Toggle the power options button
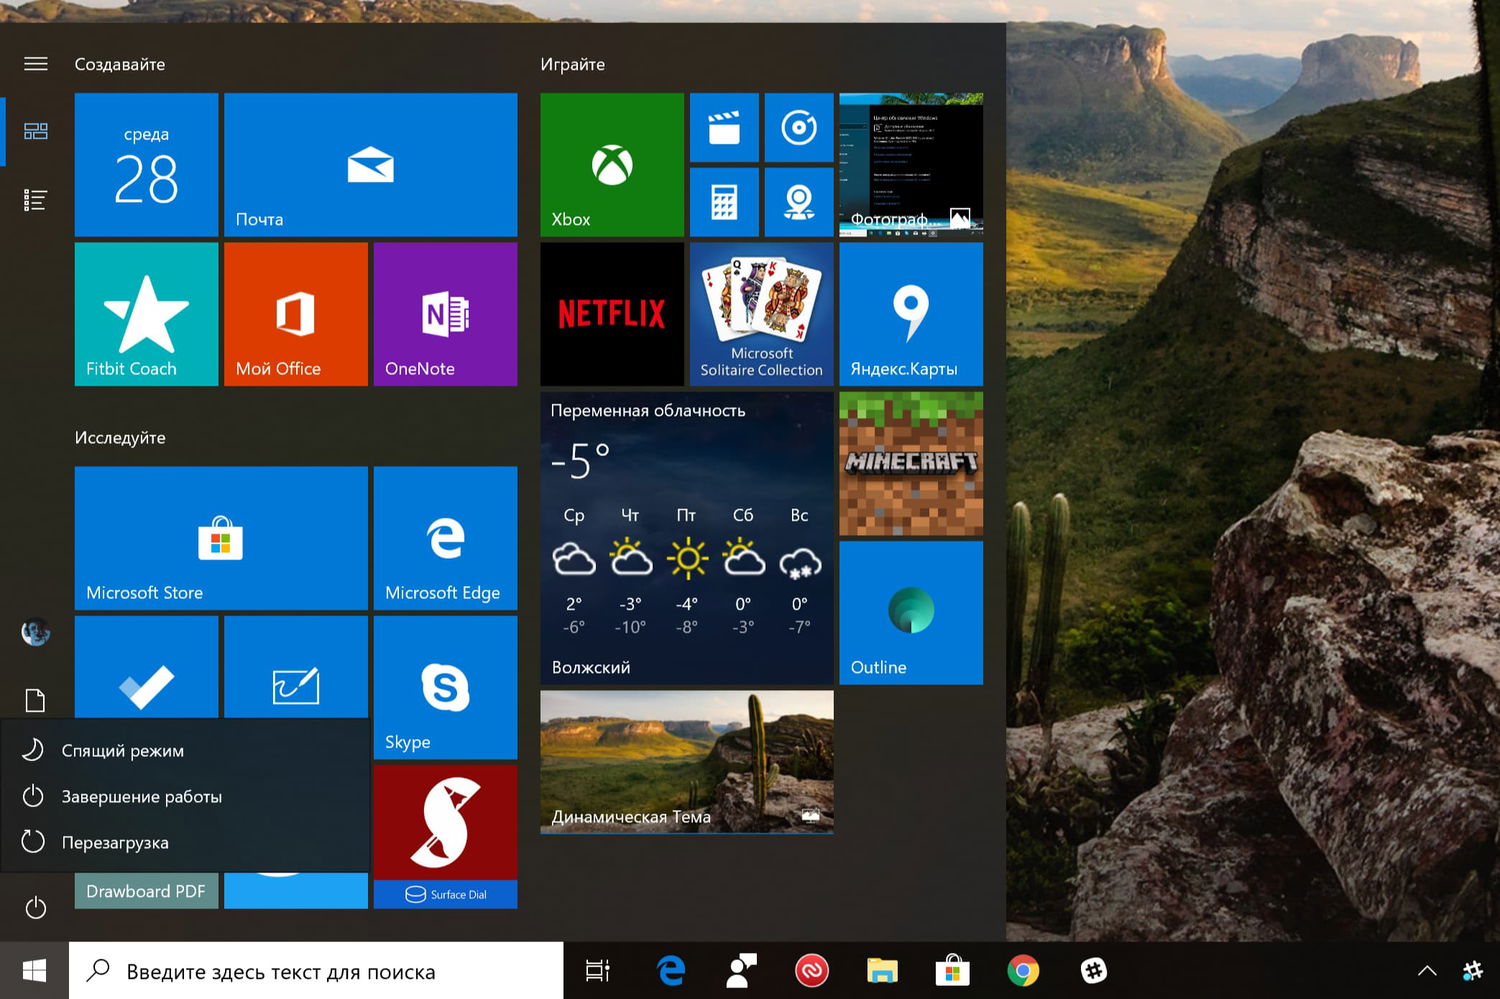 (x=36, y=908)
